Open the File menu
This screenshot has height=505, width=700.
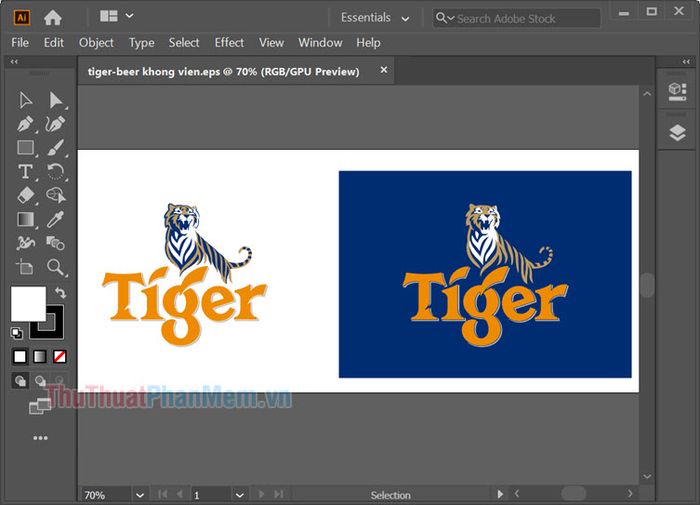point(20,42)
